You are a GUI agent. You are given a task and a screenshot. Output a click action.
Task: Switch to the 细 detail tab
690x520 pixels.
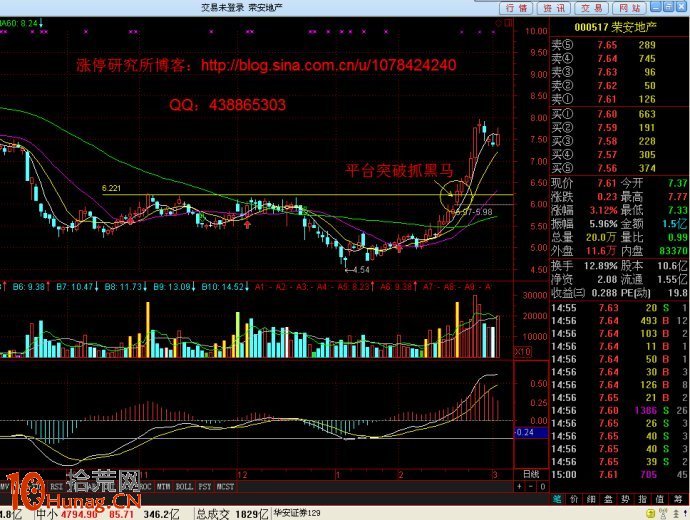pyautogui.click(x=591, y=499)
